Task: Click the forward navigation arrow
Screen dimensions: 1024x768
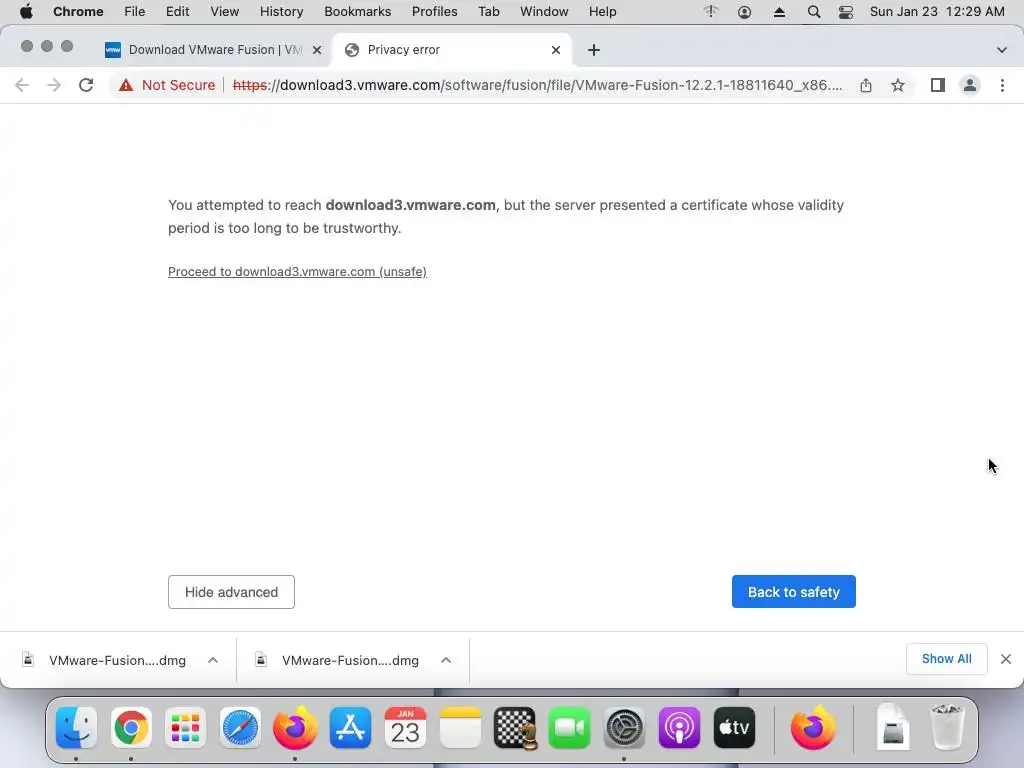Action: pos(54,85)
